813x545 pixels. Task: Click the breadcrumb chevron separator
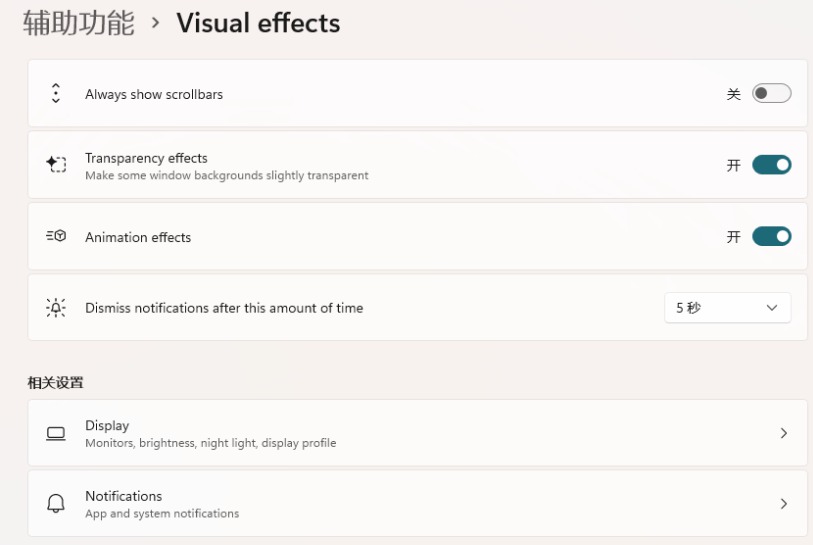(x=155, y=22)
